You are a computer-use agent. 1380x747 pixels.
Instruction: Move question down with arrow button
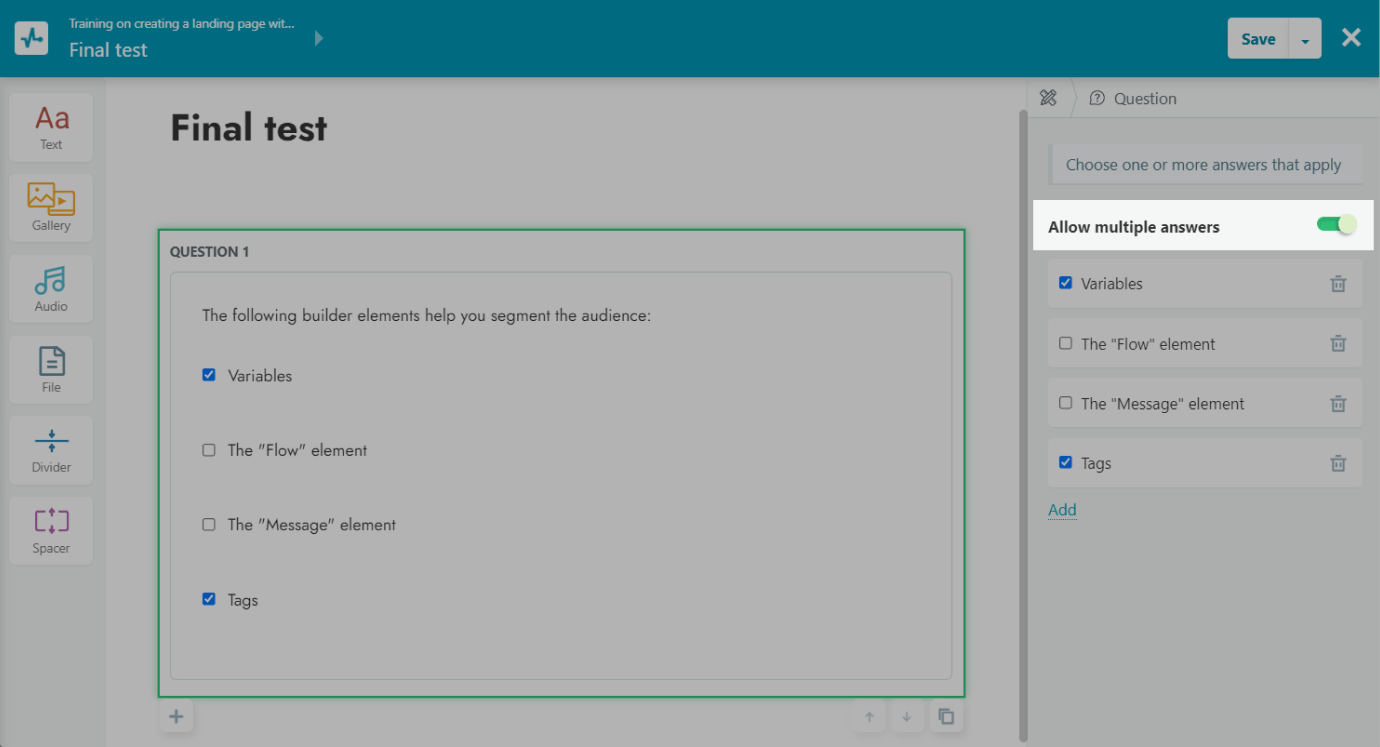point(907,717)
